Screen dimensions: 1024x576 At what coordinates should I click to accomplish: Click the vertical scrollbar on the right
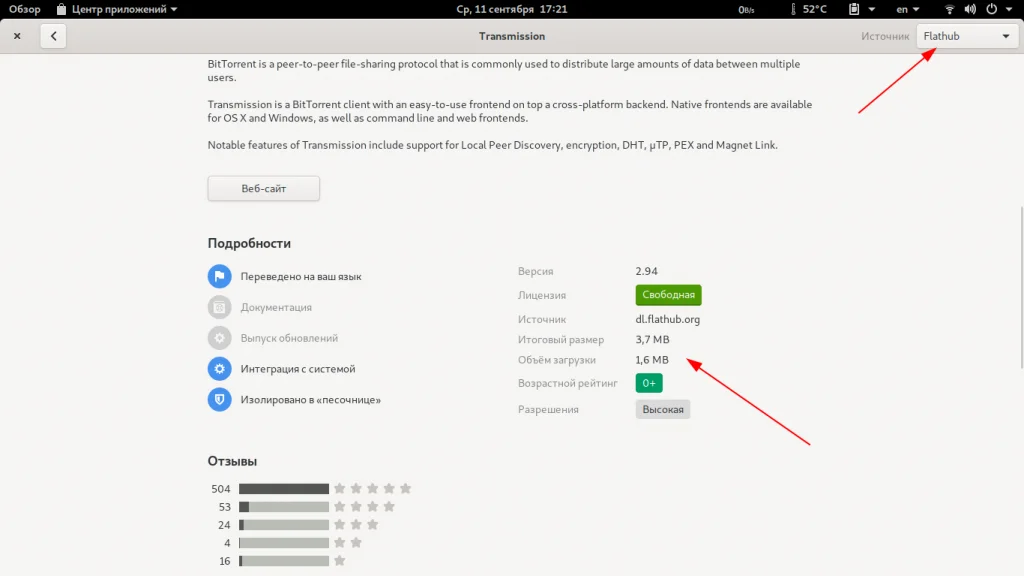point(1021,287)
